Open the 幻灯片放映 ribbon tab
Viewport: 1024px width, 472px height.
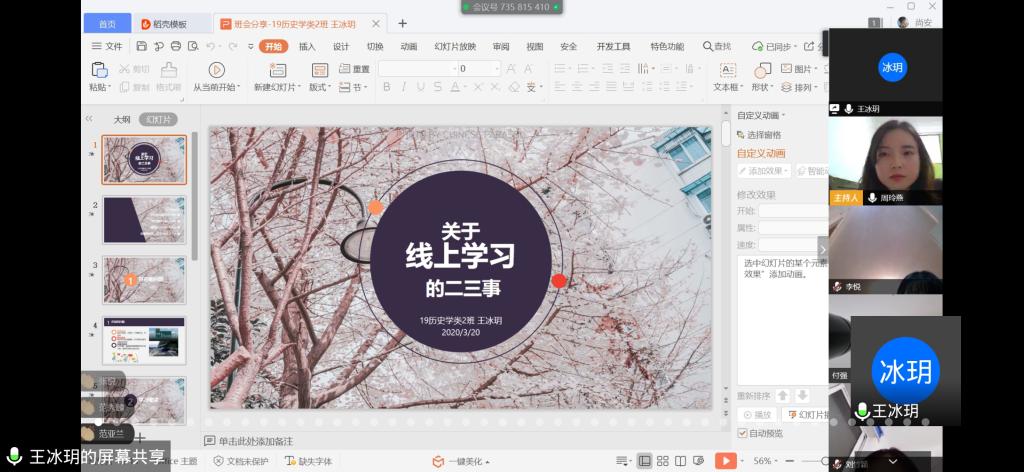pos(455,46)
